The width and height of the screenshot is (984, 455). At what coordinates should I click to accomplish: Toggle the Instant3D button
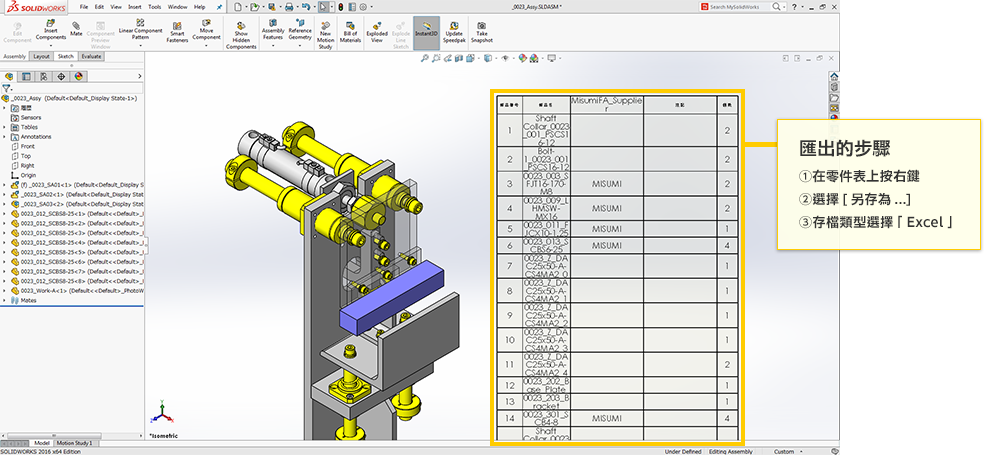click(x=426, y=28)
